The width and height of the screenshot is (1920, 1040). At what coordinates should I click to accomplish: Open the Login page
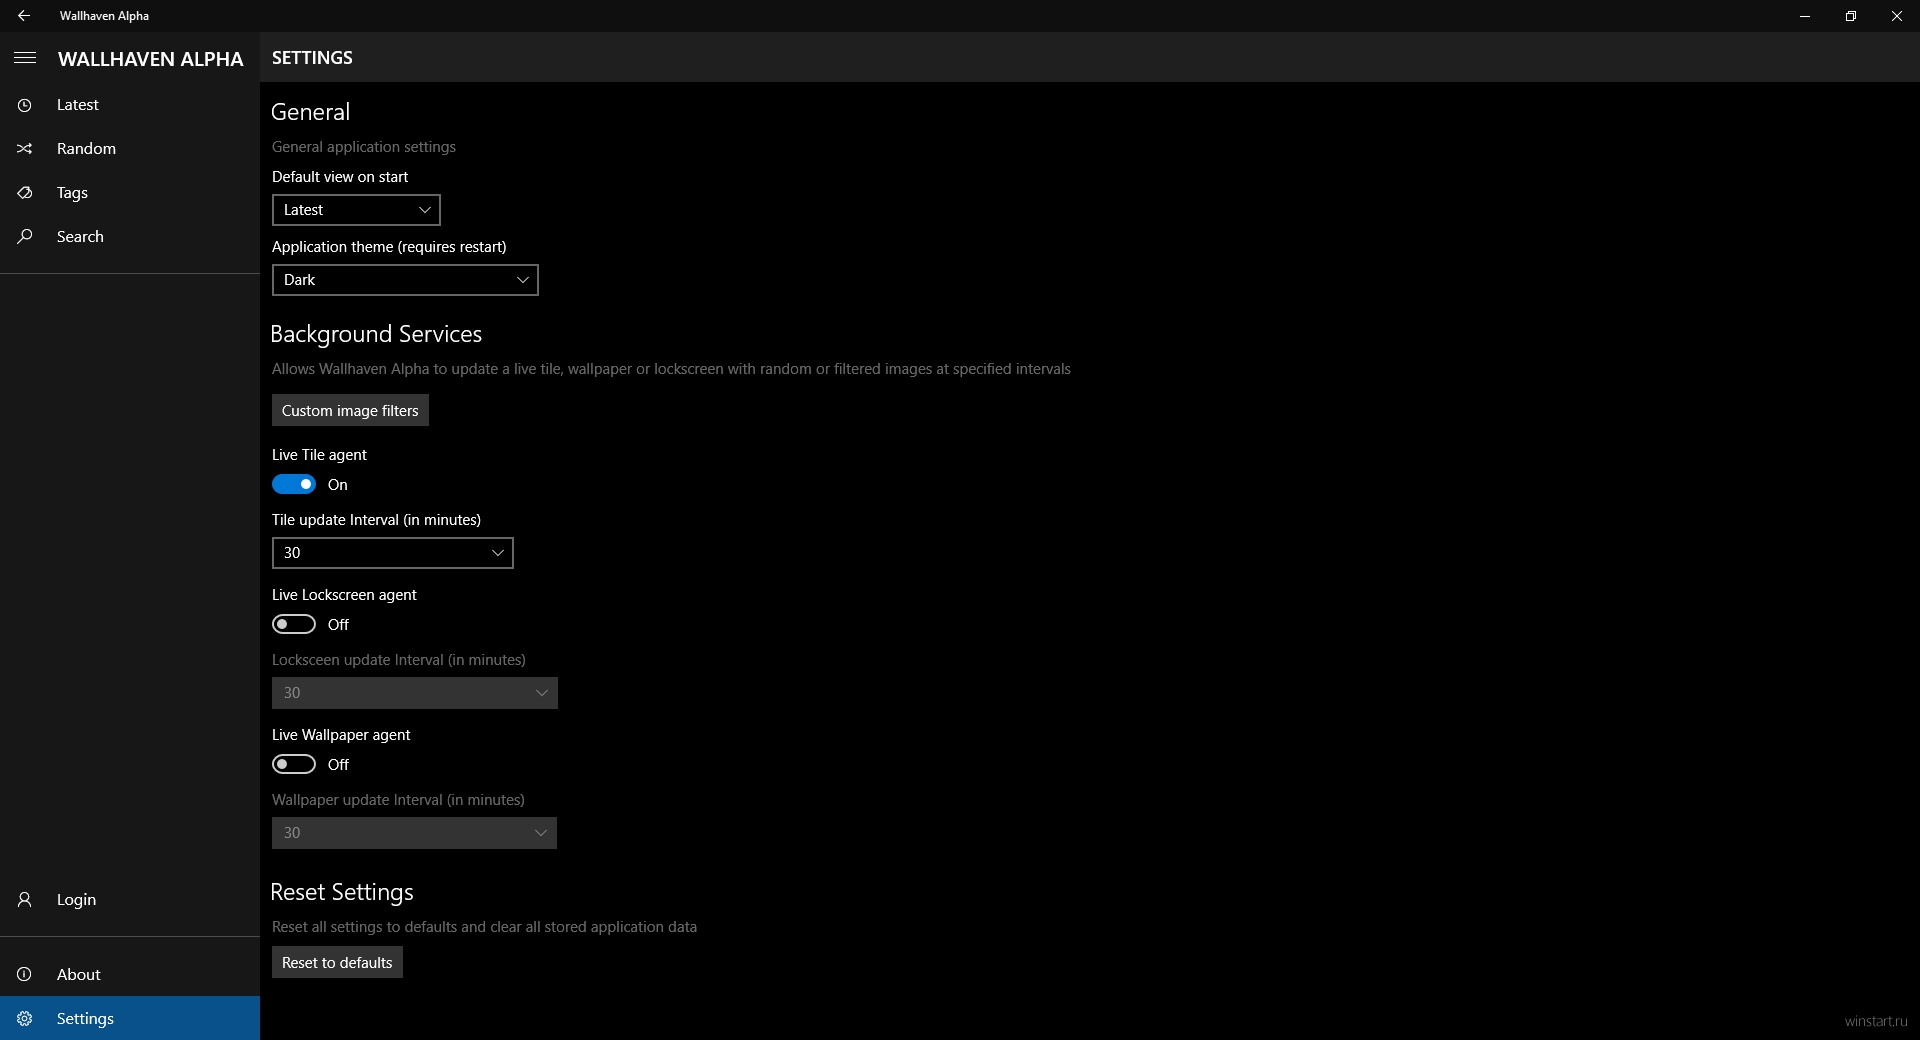(x=130, y=900)
